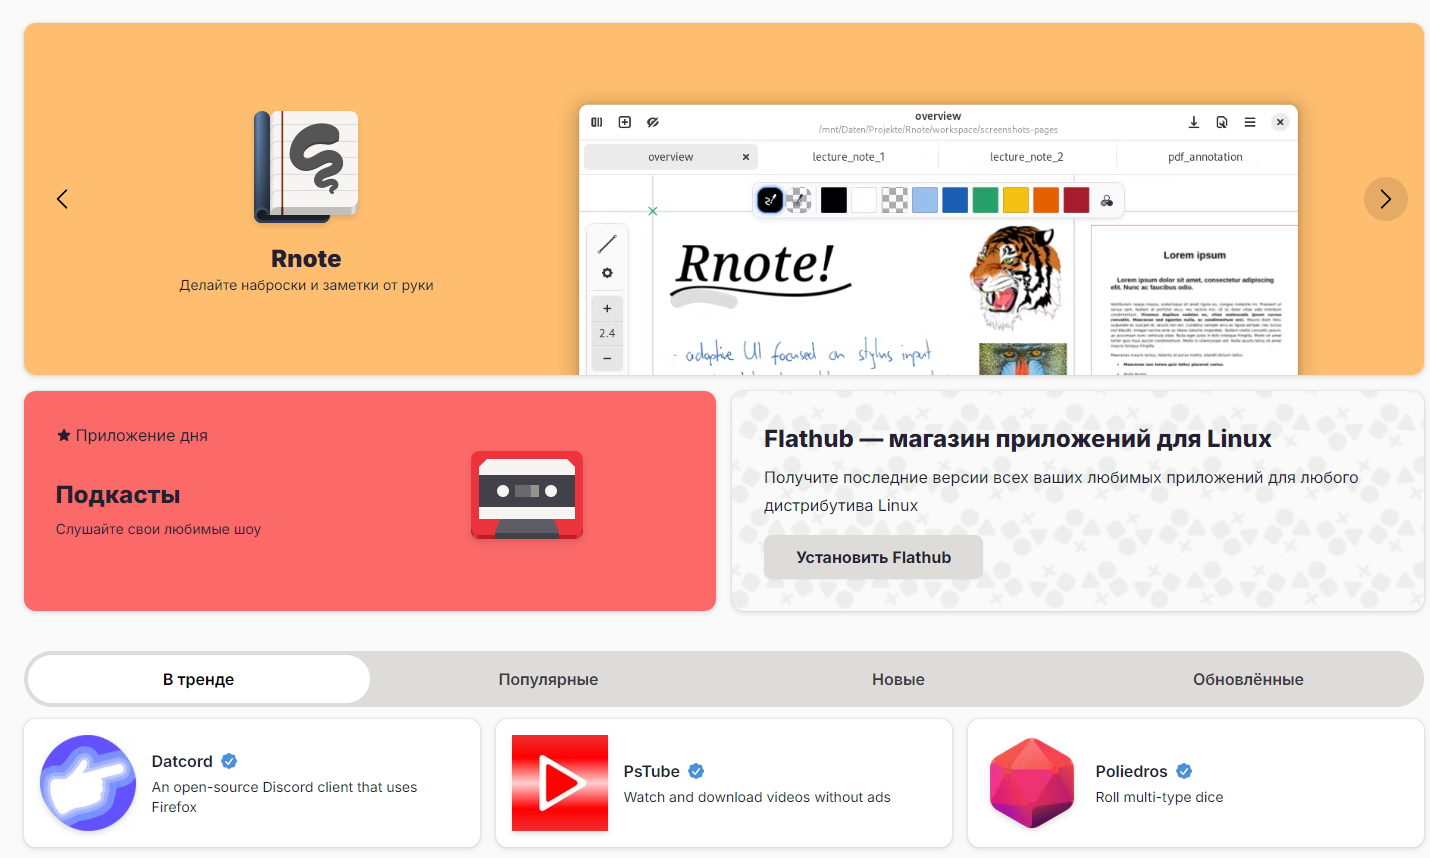This screenshot has width=1430, height=858.
Task: Select the lecture_note_2 tab in Rnote screenshot
Action: [1027, 157]
